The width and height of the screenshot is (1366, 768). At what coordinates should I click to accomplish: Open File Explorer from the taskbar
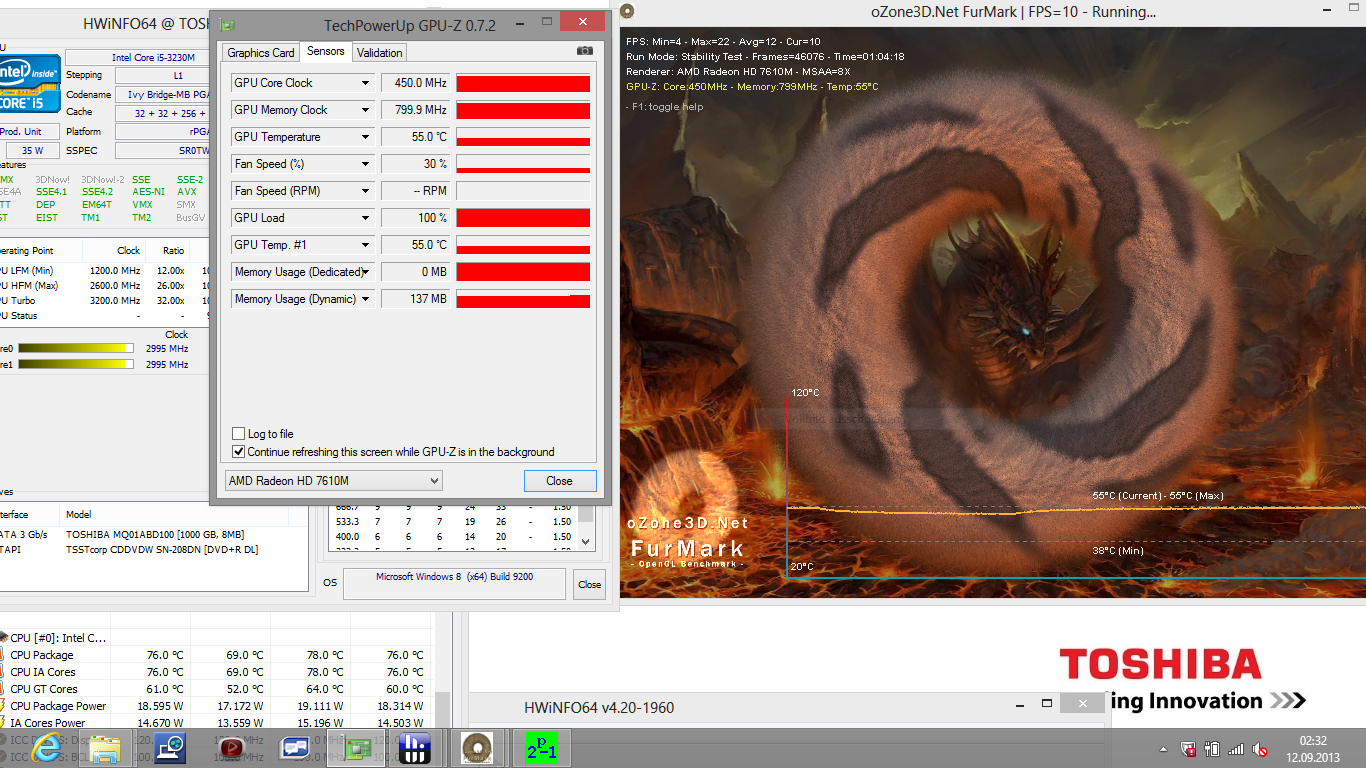pyautogui.click(x=105, y=748)
